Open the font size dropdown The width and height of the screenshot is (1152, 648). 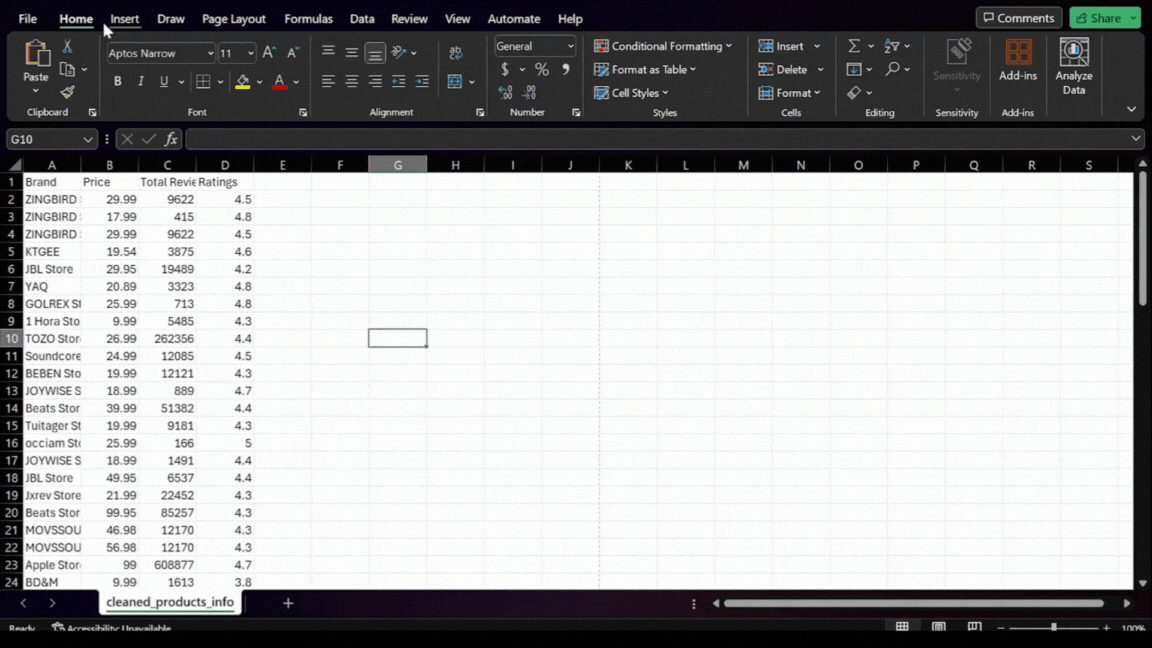(x=251, y=54)
